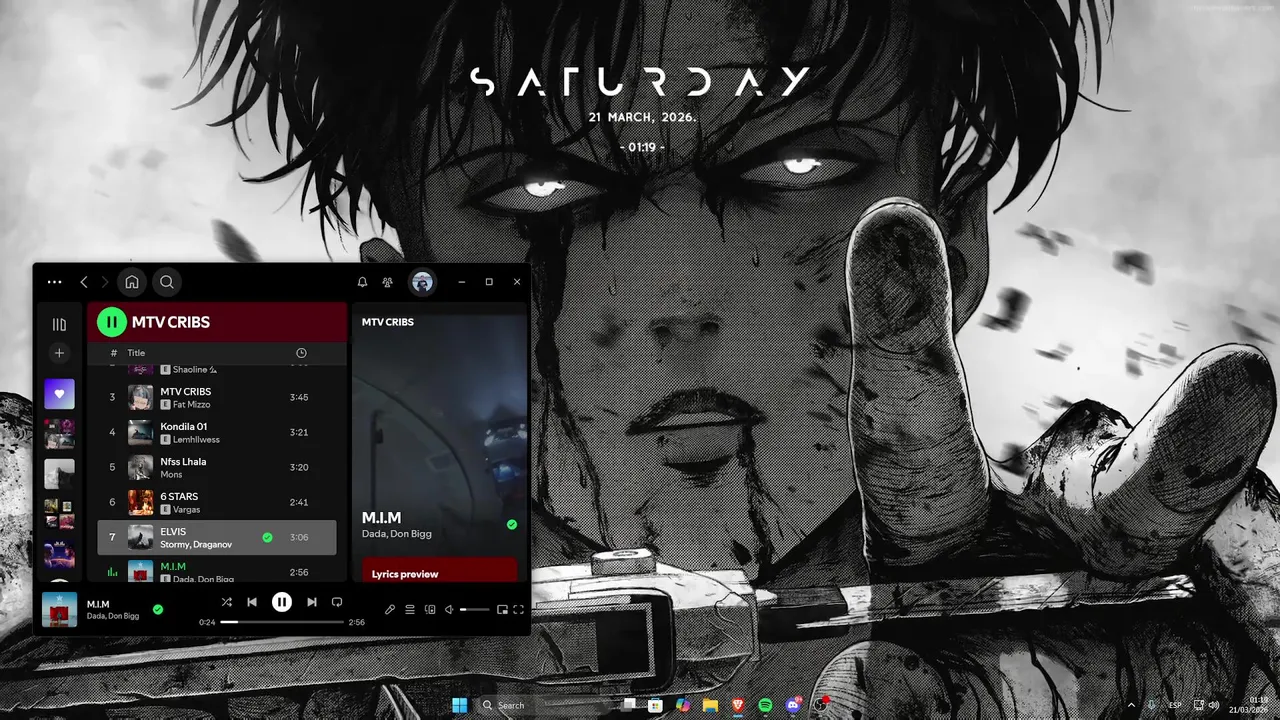Screen dimensions: 1280x720
Task: Pause the MTV CRIBS playlist green button
Action: tap(112, 322)
